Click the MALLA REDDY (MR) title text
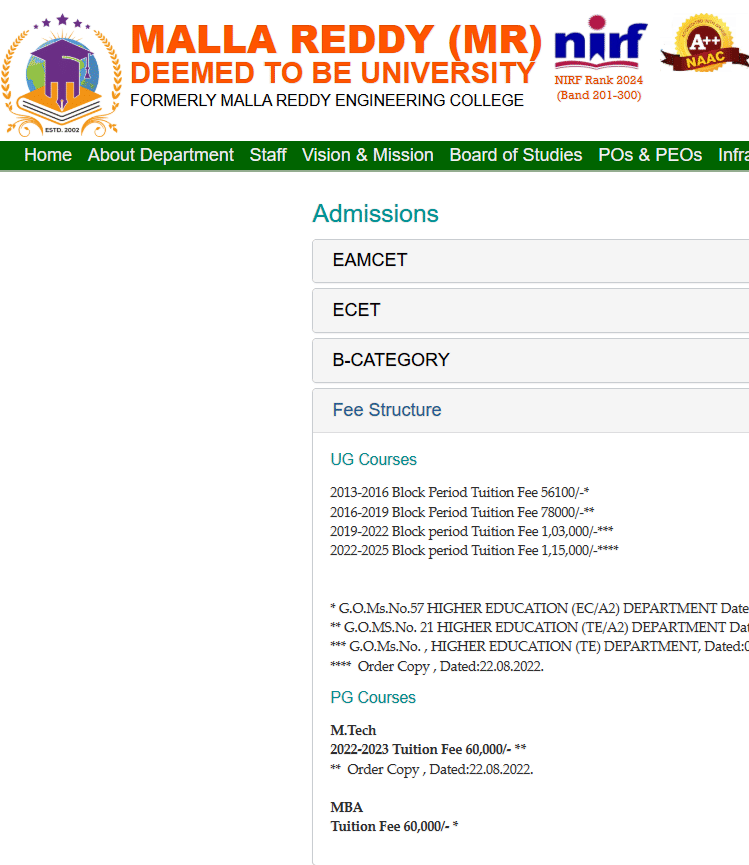 336,39
